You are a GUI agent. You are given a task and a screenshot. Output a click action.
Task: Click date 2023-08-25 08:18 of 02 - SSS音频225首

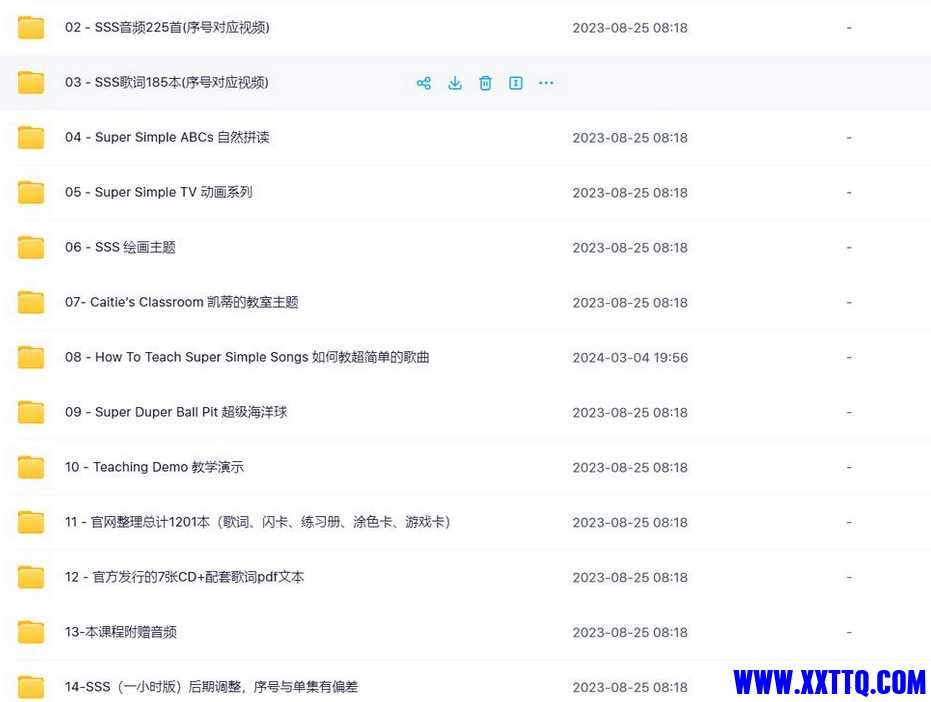point(631,28)
